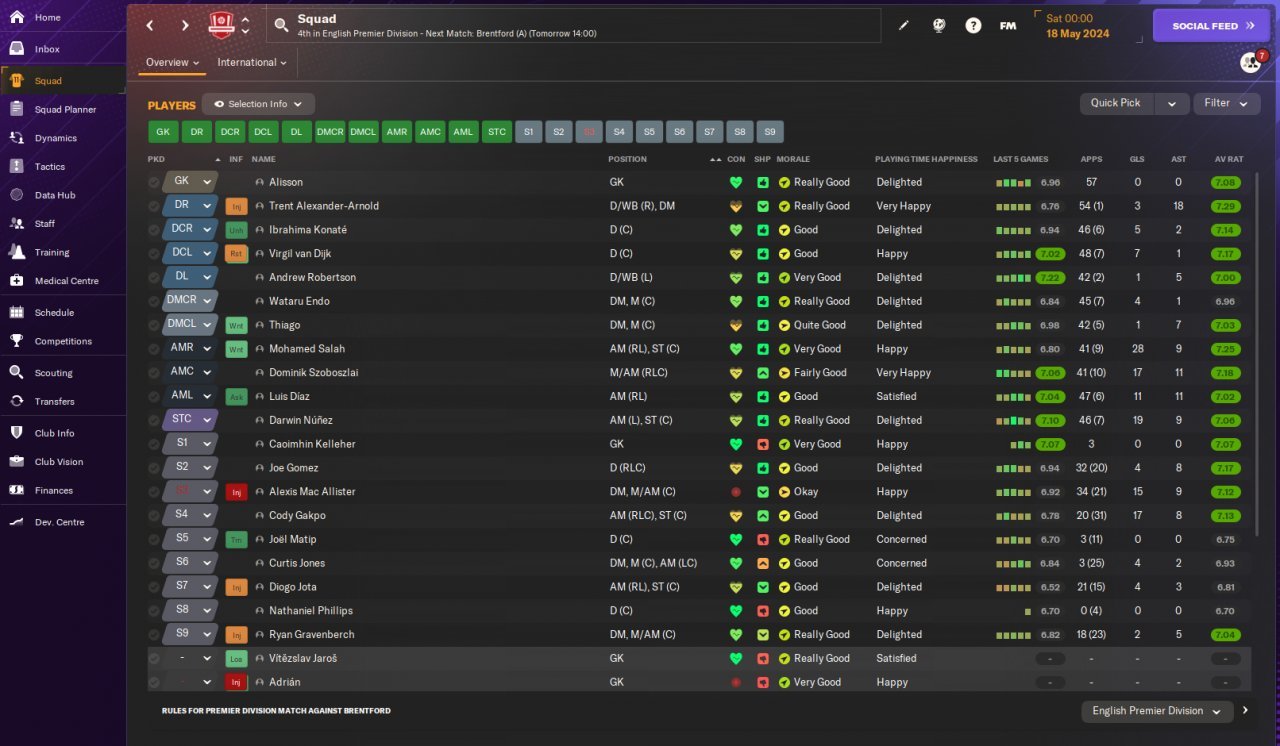Open Alexis Mac Allister's player profile
The width and height of the screenshot is (1280, 746).
312,492
